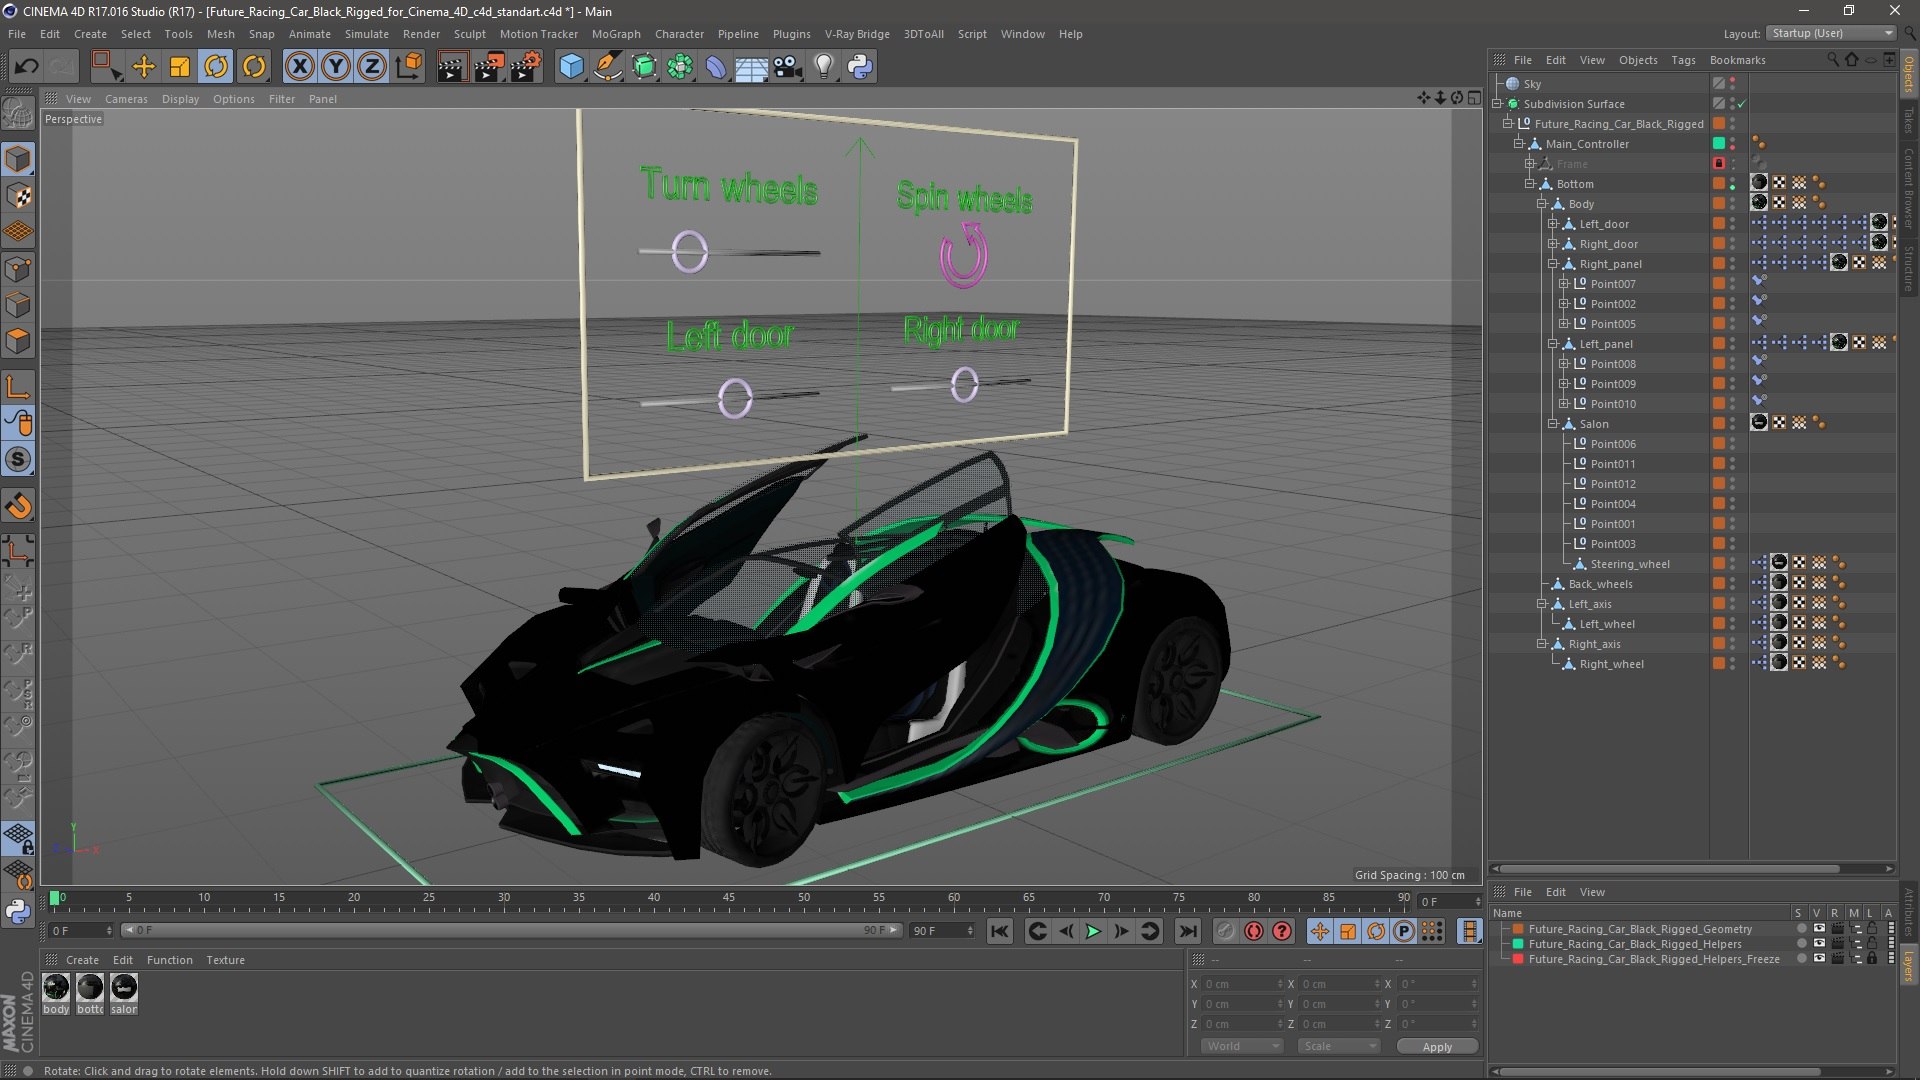Expand the Left_door object node
This screenshot has height=1080, width=1920.
point(1552,224)
